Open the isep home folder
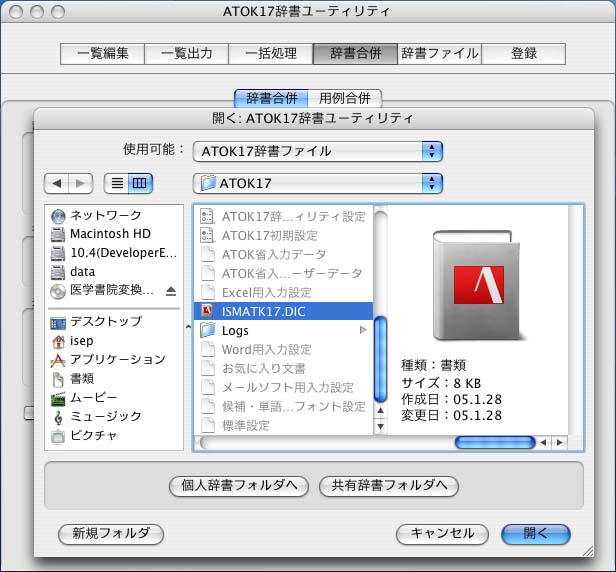Image resolution: width=616 pixels, height=572 pixels. point(114,341)
